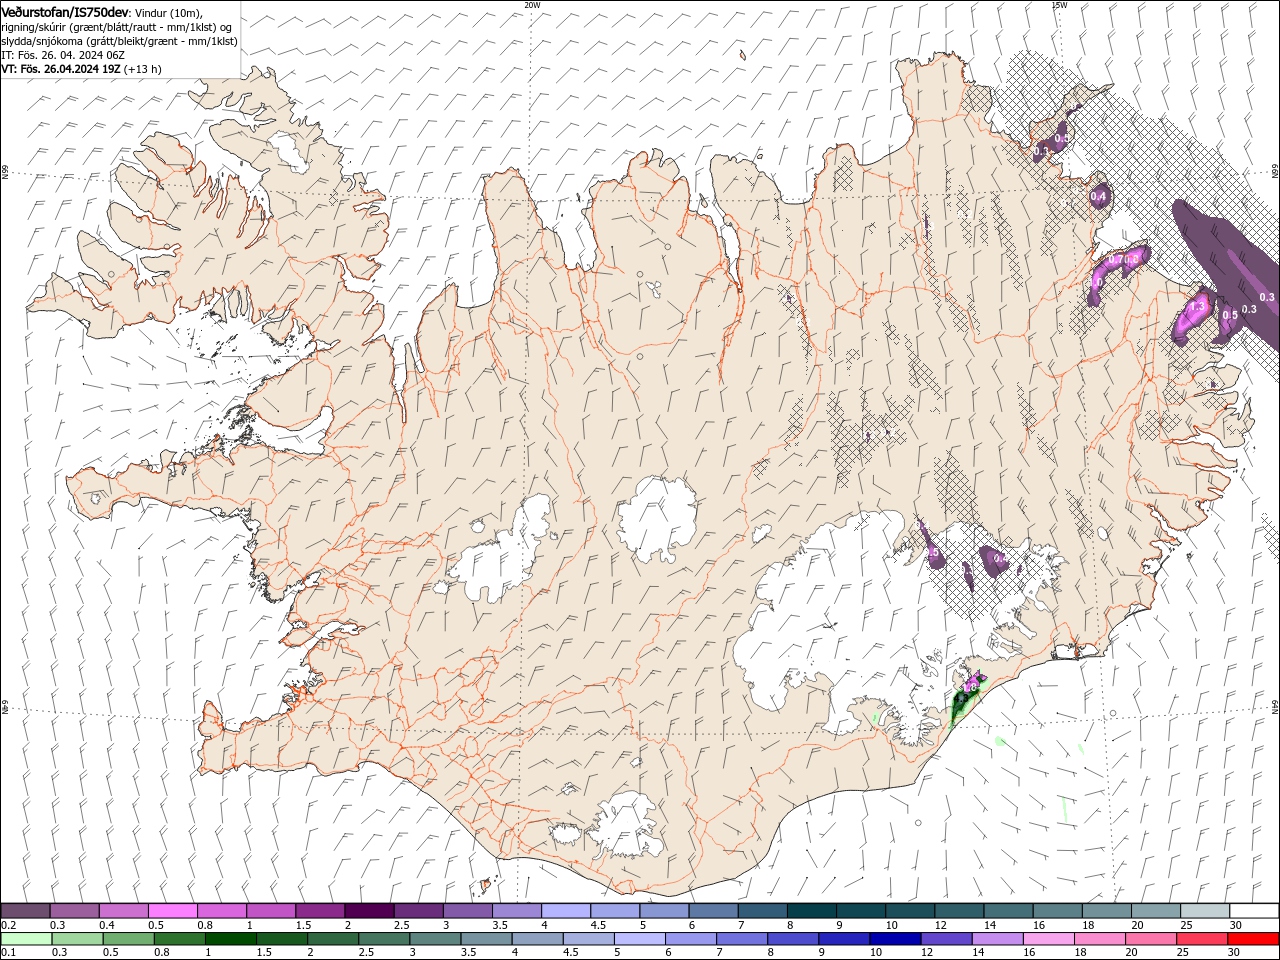This screenshot has width=1280, height=960.
Task: Select lower legend swatch between 20 and 25
Action: (x=1150, y=938)
